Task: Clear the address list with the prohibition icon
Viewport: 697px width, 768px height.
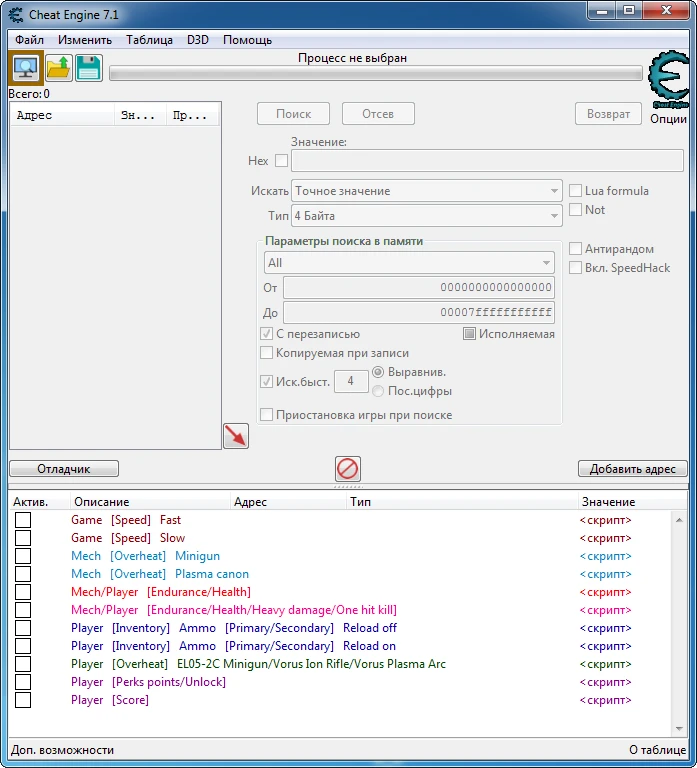Action: (x=348, y=469)
